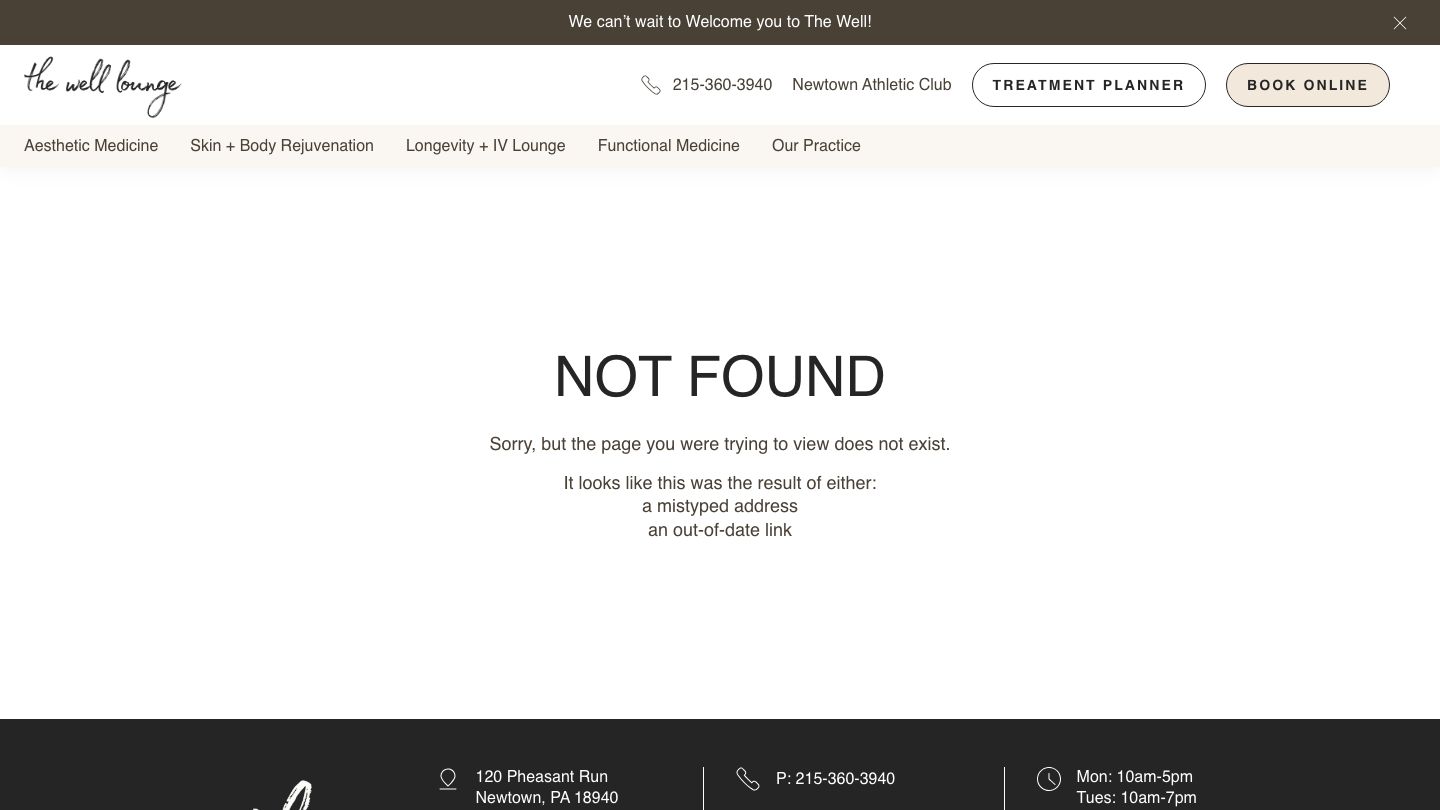Open the Aesthetic Medicine menu
The image size is (1440, 810).
[91, 146]
